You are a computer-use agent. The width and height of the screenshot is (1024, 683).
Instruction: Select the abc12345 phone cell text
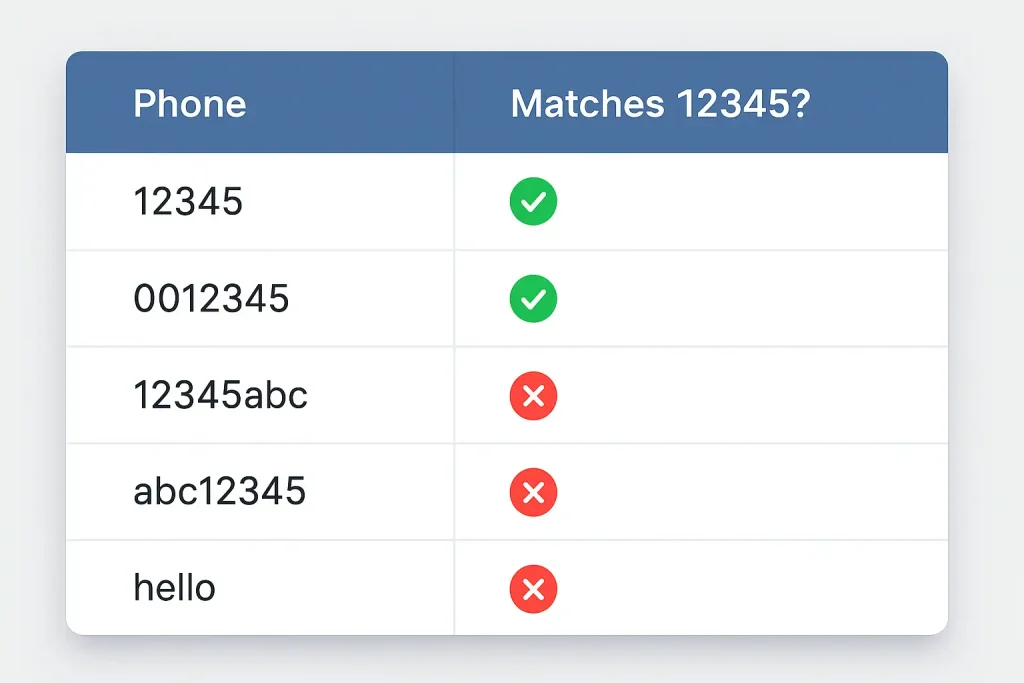click(219, 492)
